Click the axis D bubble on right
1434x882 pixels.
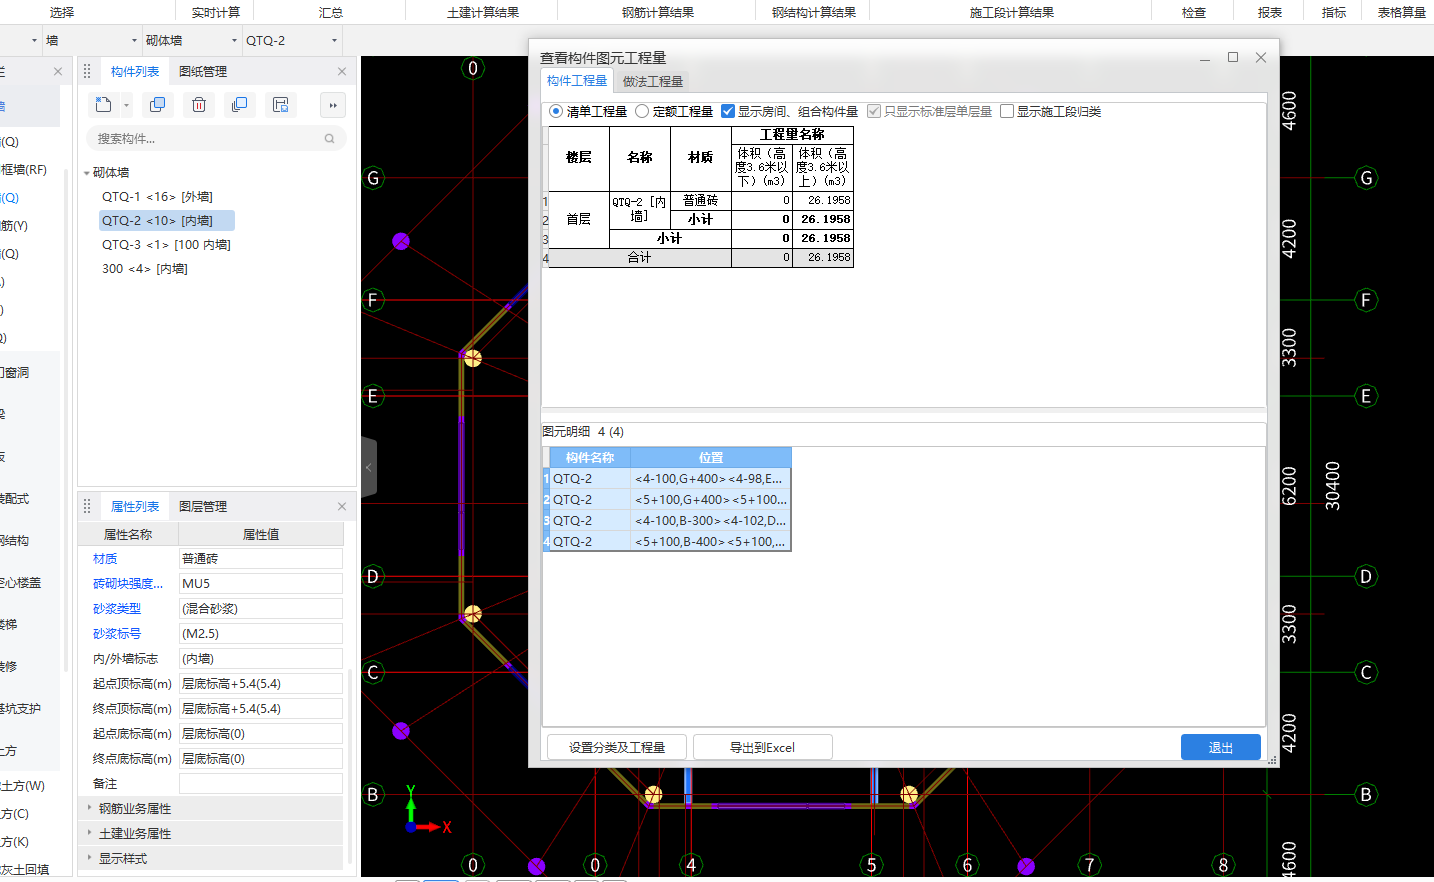coord(1366,576)
